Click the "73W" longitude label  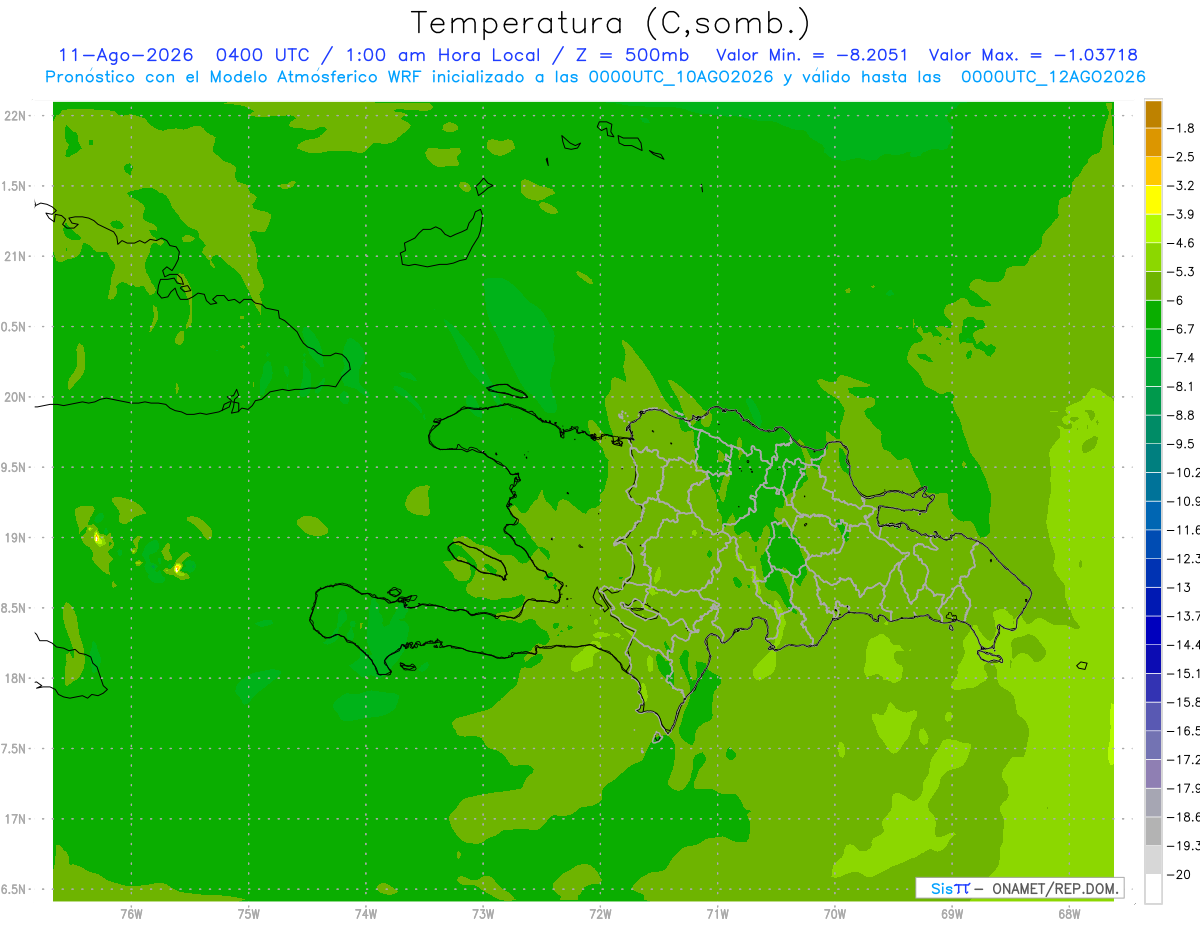click(x=483, y=913)
